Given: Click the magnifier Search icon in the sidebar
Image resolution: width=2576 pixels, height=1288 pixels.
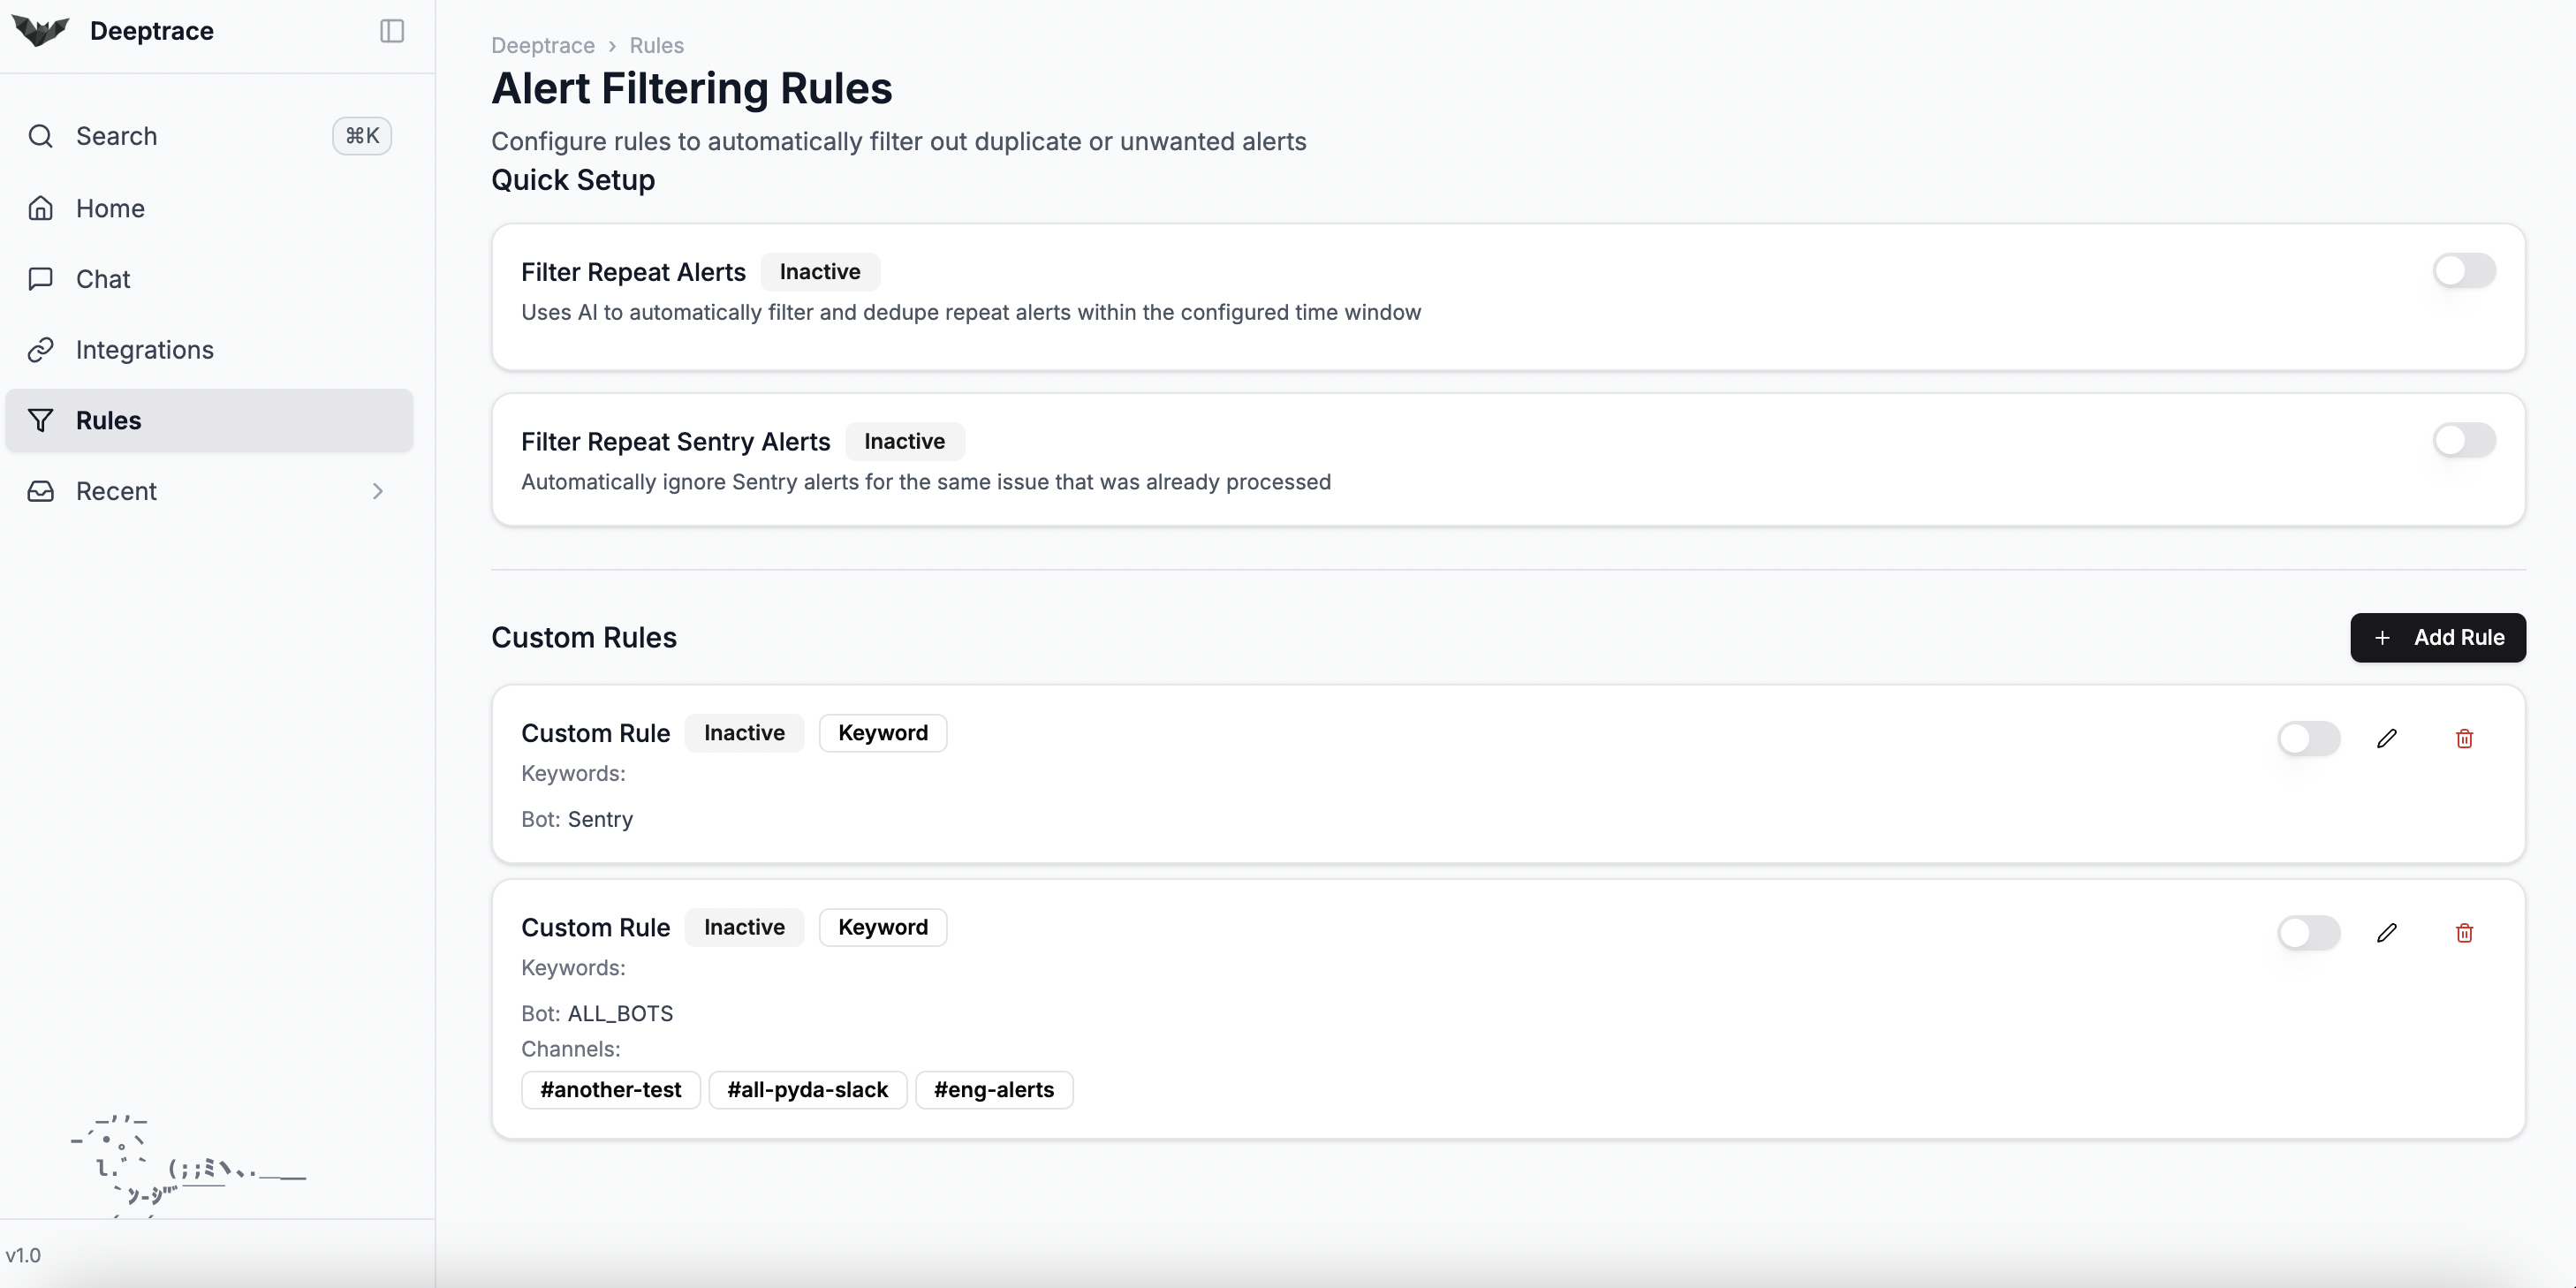Looking at the screenshot, I should 40,136.
